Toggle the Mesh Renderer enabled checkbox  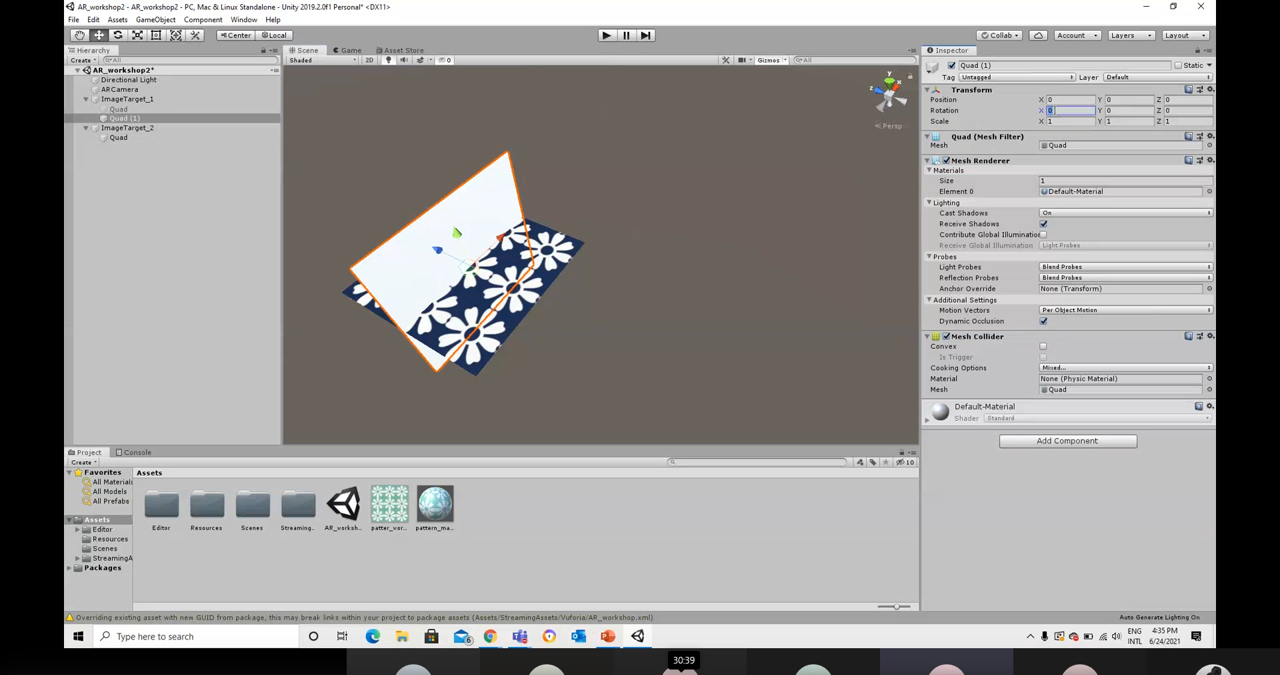click(946, 160)
